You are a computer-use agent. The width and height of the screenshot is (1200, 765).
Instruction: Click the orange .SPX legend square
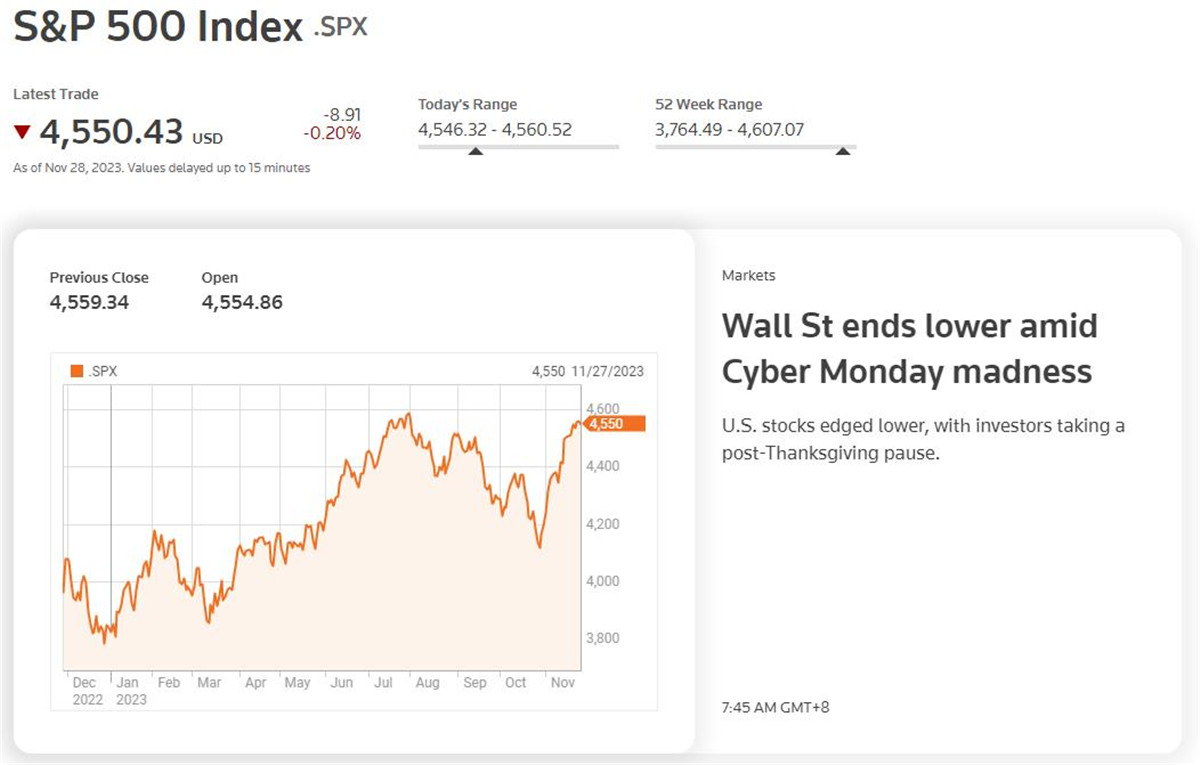point(77,372)
